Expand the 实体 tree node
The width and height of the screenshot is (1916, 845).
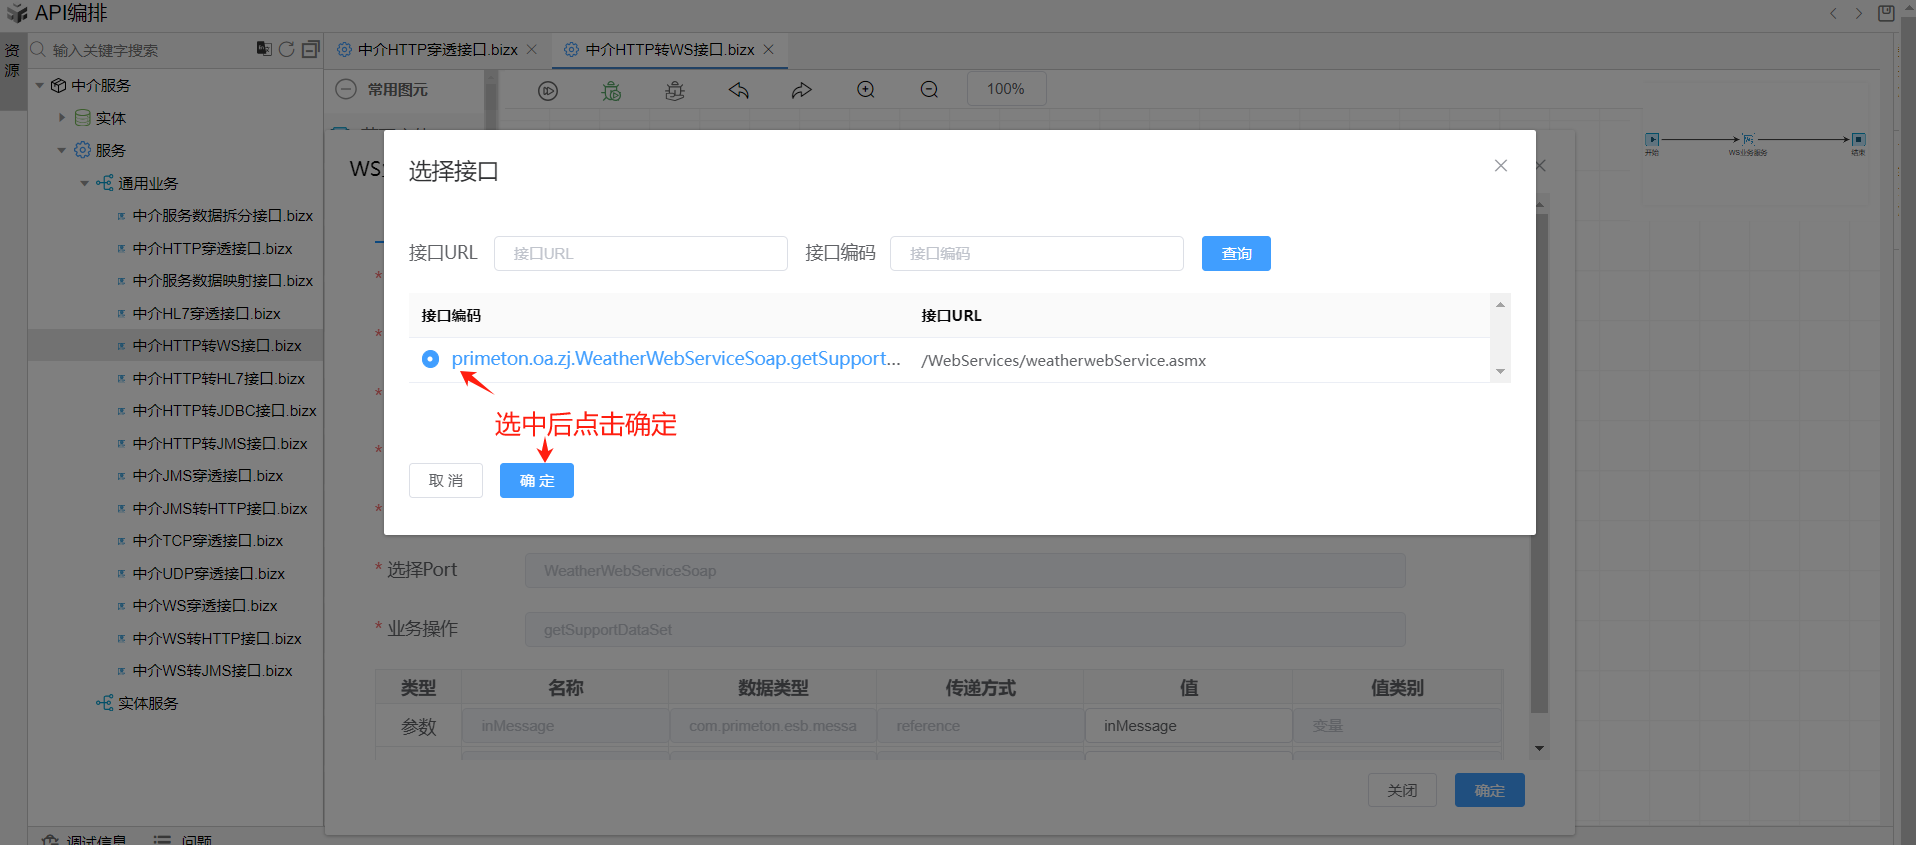[62, 118]
